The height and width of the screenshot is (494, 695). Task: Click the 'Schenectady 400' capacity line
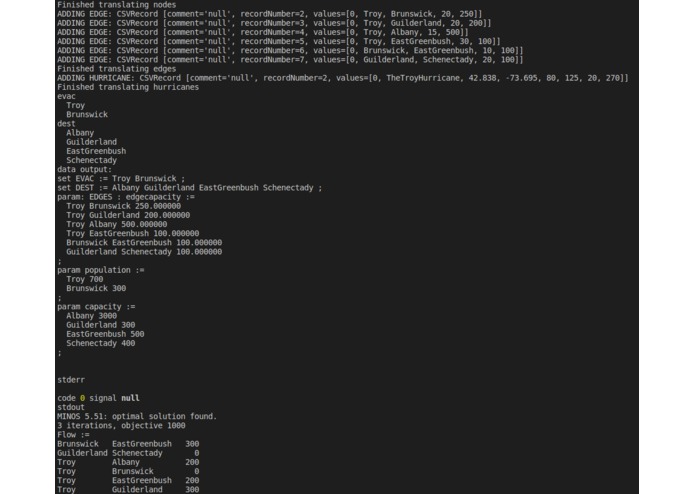101,343
